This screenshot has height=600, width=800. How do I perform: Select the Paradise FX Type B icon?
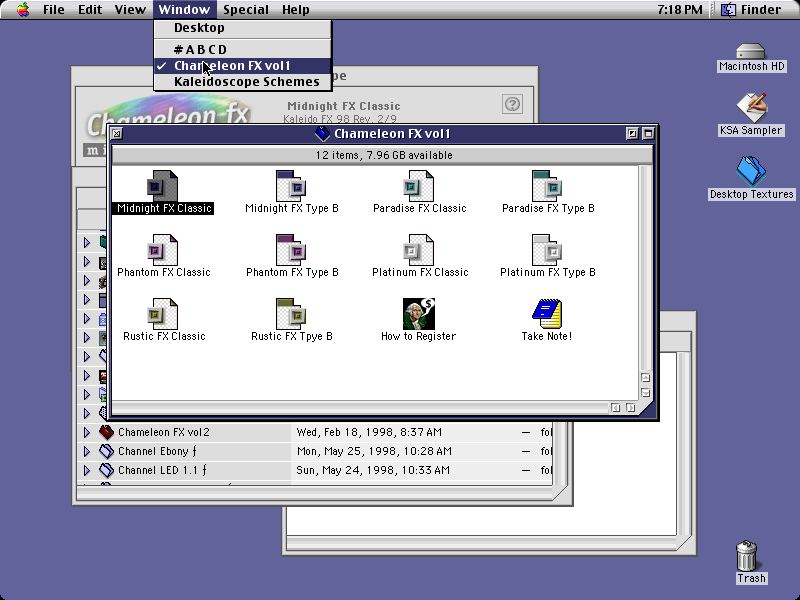[546, 186]
